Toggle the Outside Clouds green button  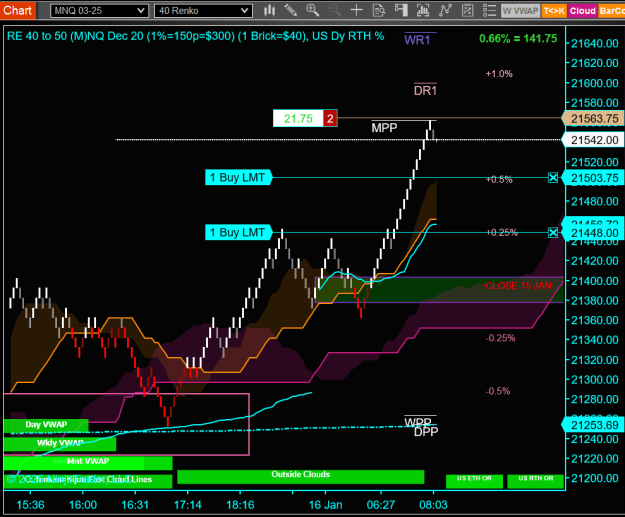301,476
